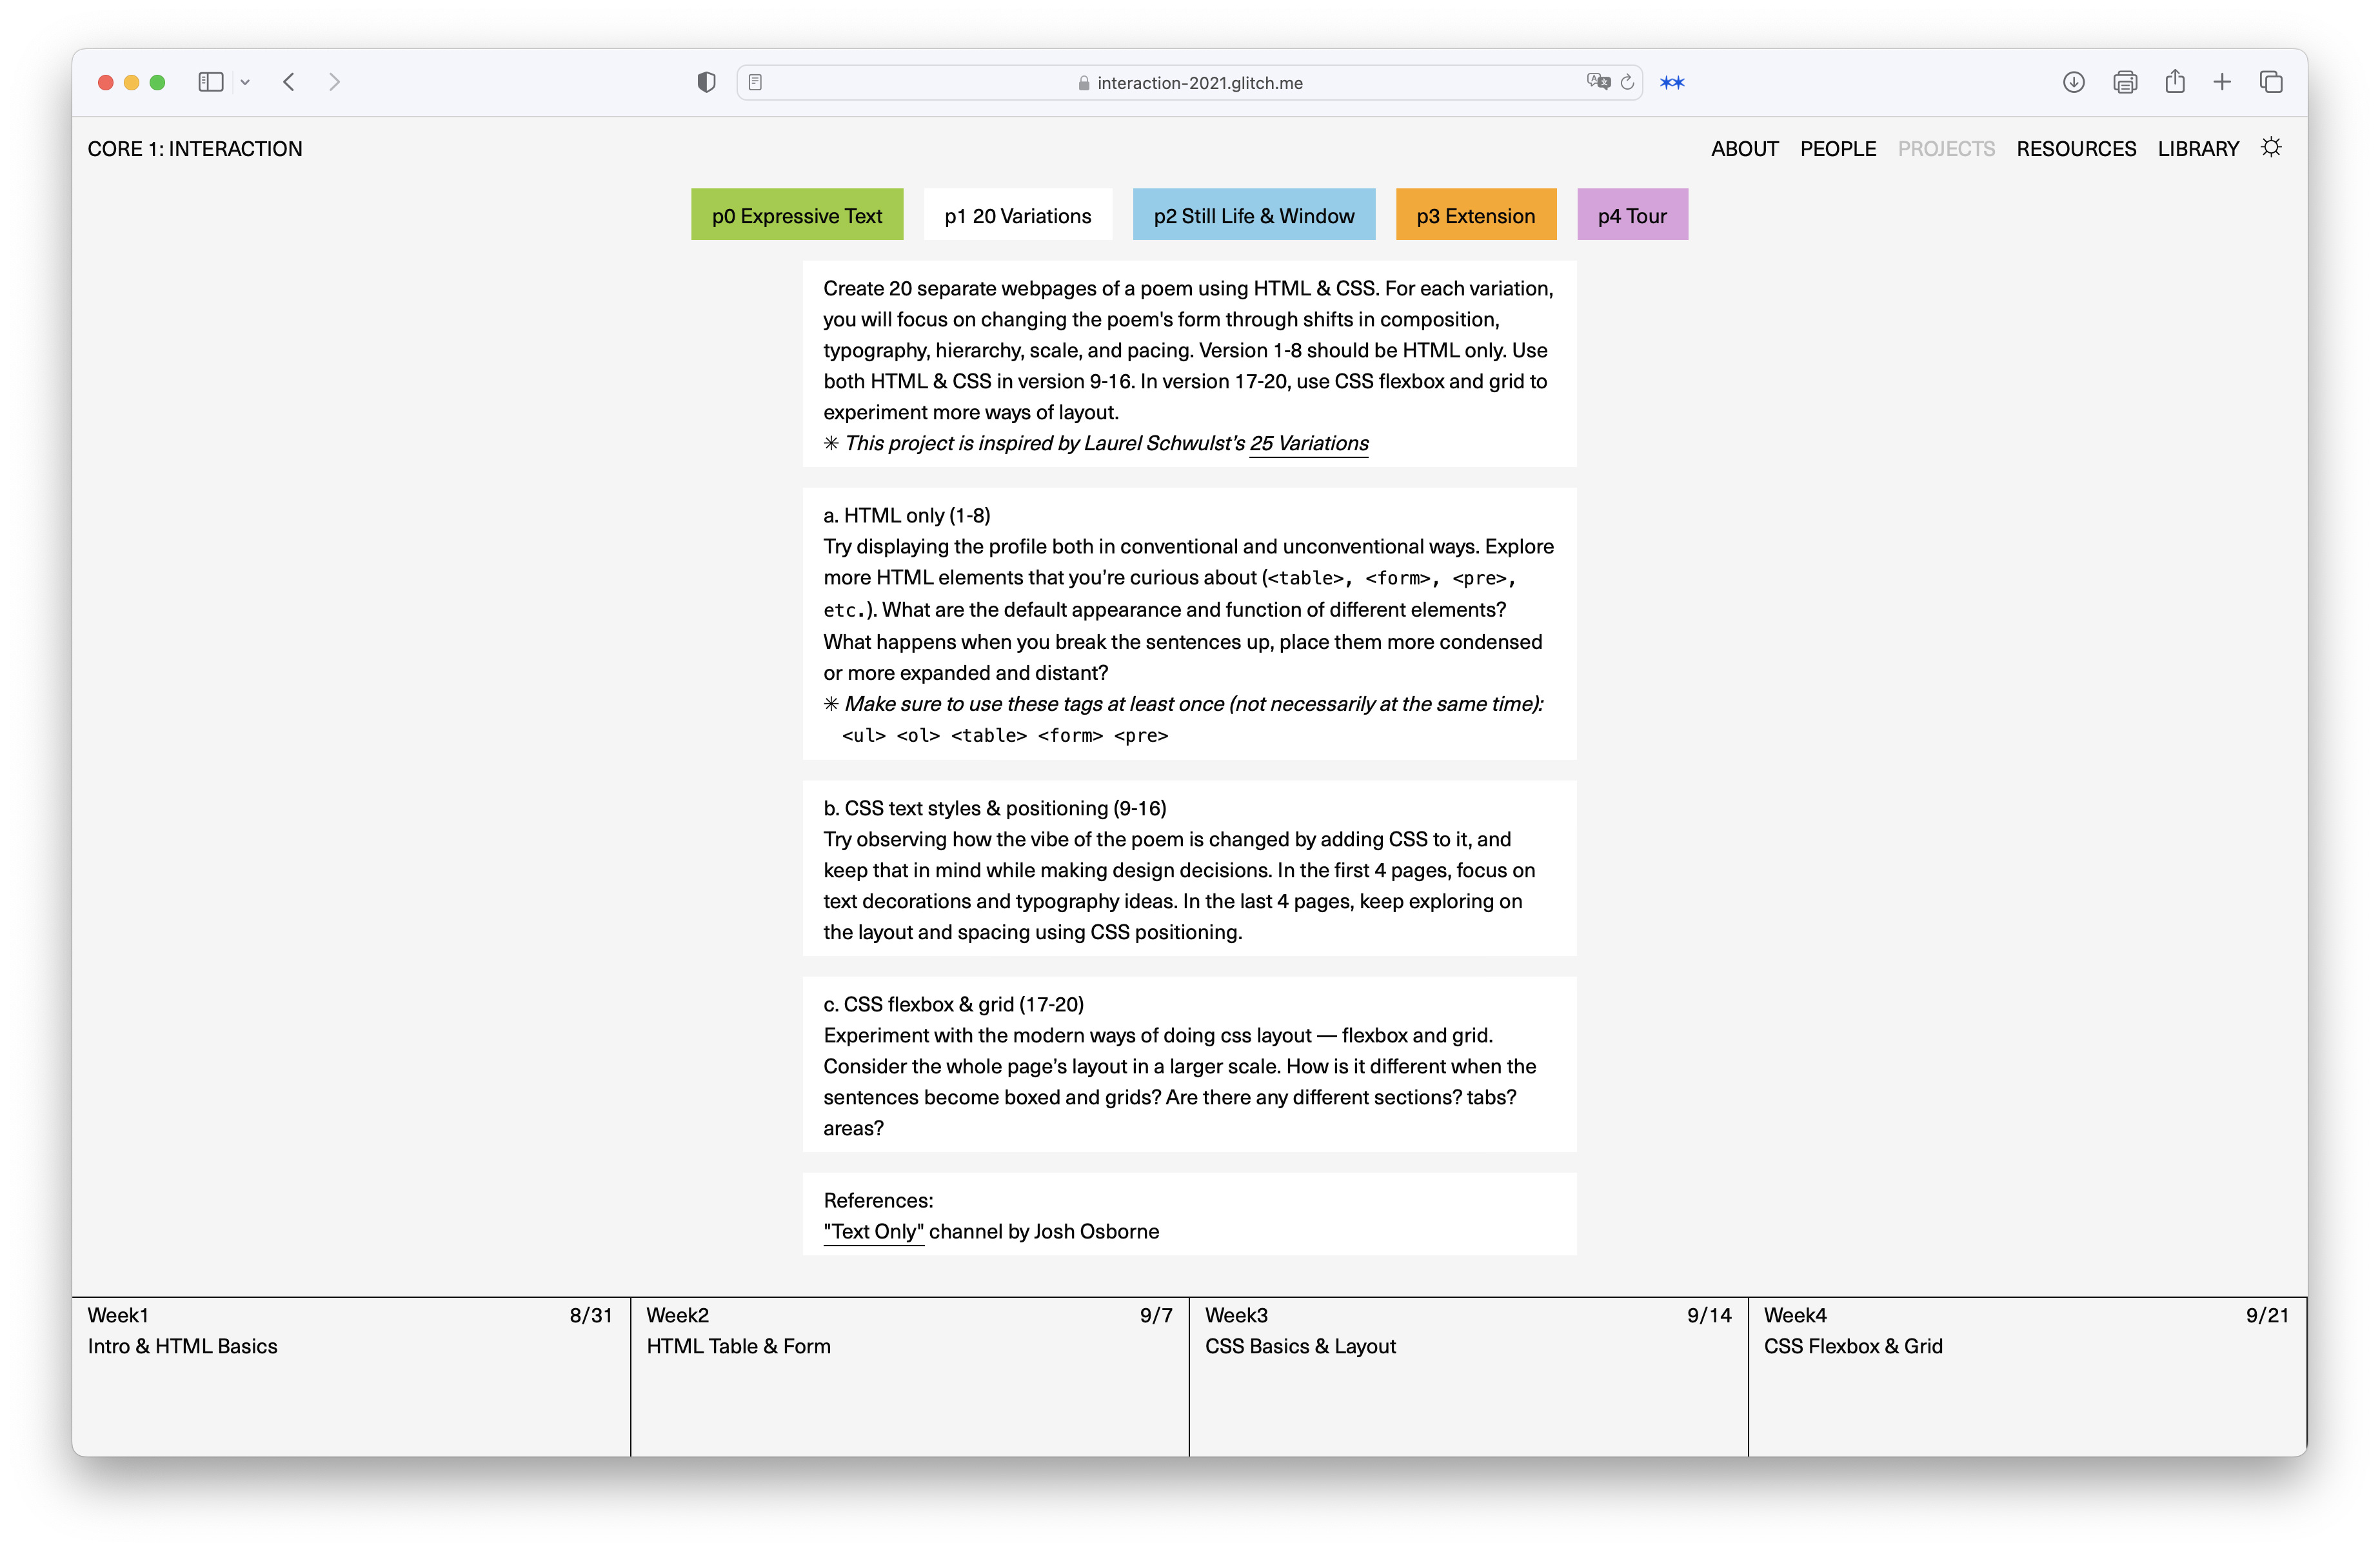Reload the page
The image size is (2380, 1552).
click(x=1628, y=82)
